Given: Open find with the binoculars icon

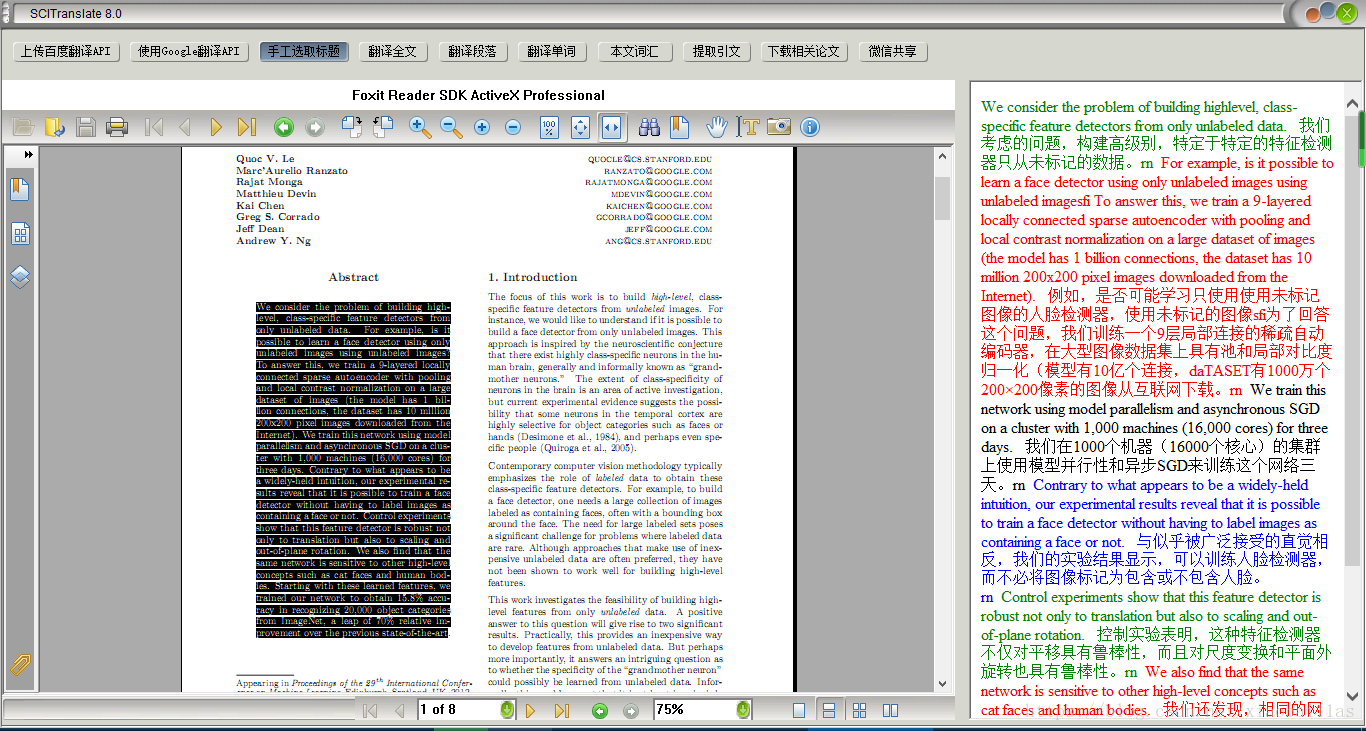Looking at the screenshot, I should point(649,127).
